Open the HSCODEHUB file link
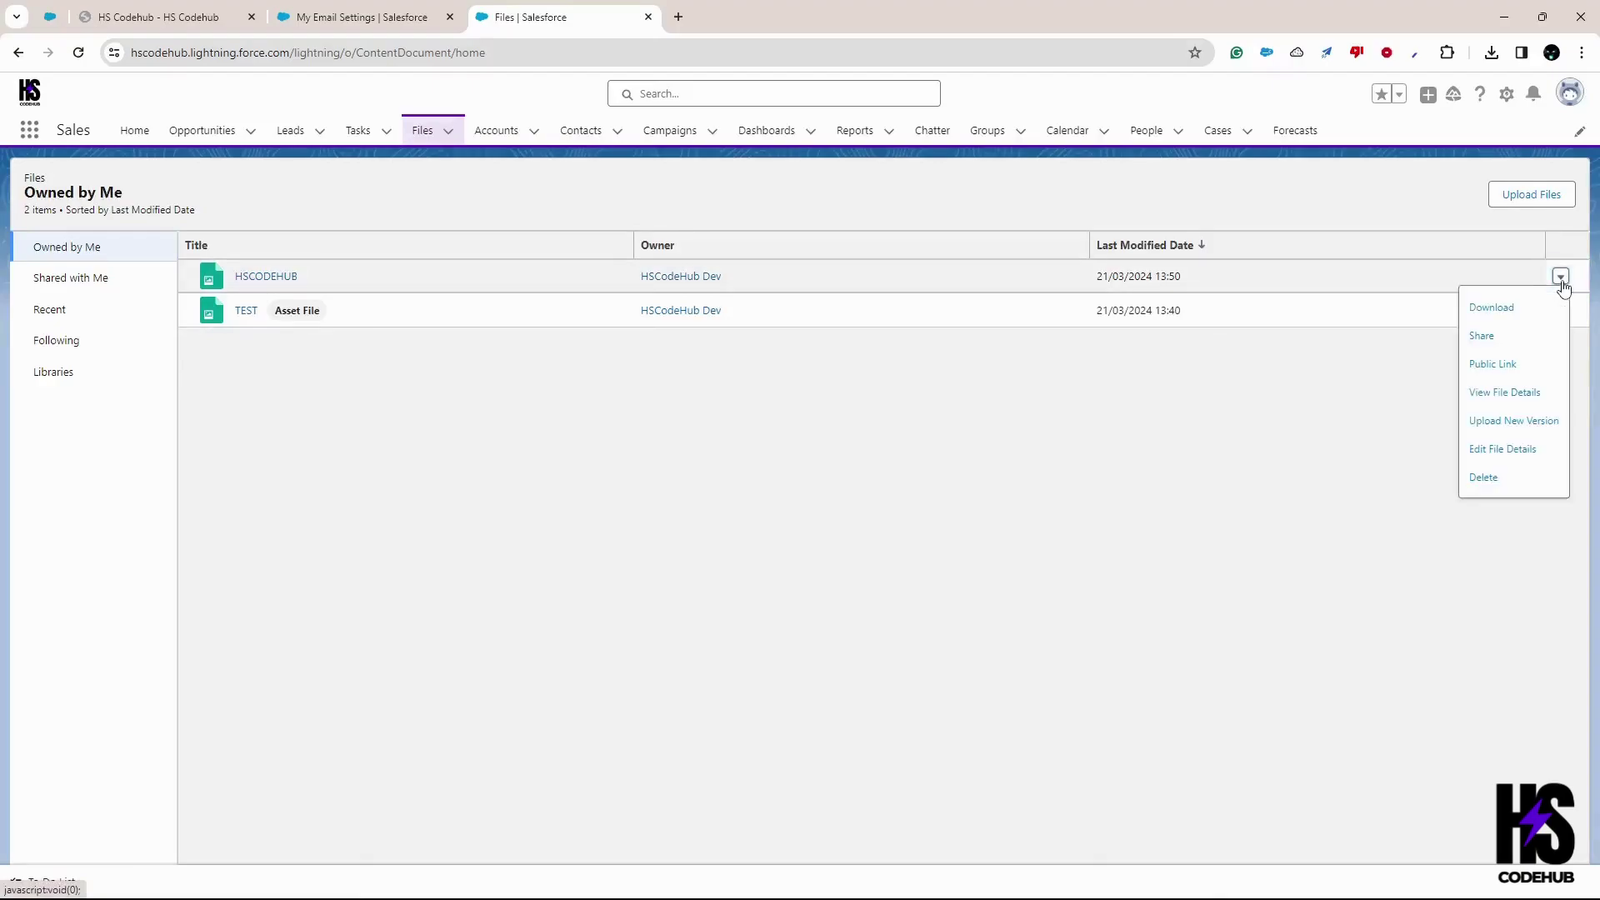The height and width of the screenshot is (900, 1600). pos(266,276)
